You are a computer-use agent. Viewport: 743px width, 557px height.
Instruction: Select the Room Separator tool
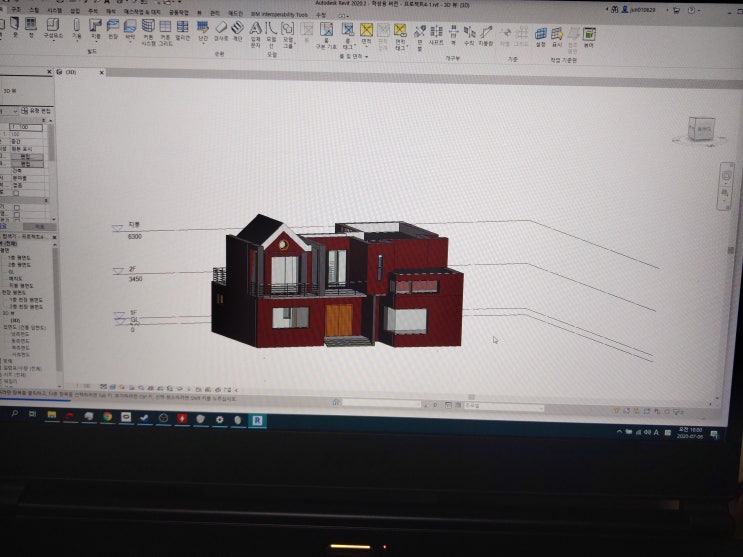click(326, 36)
